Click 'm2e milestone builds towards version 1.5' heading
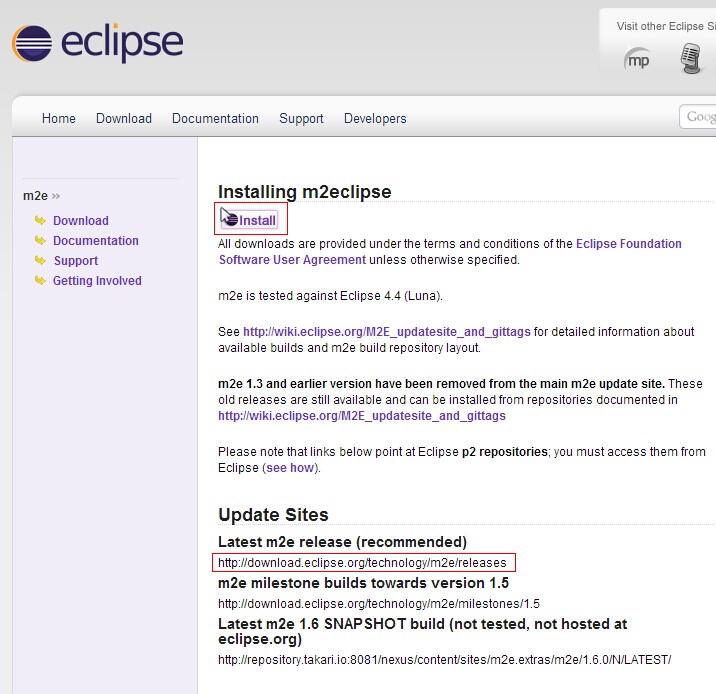716x694 pixels. (363, 583)
